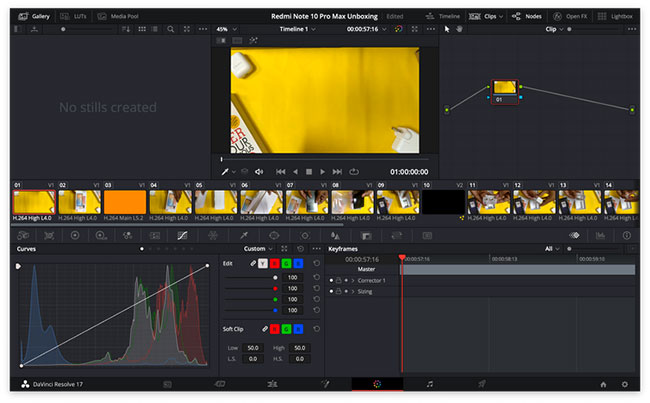Open the Key palette icon

pos(366,235)
